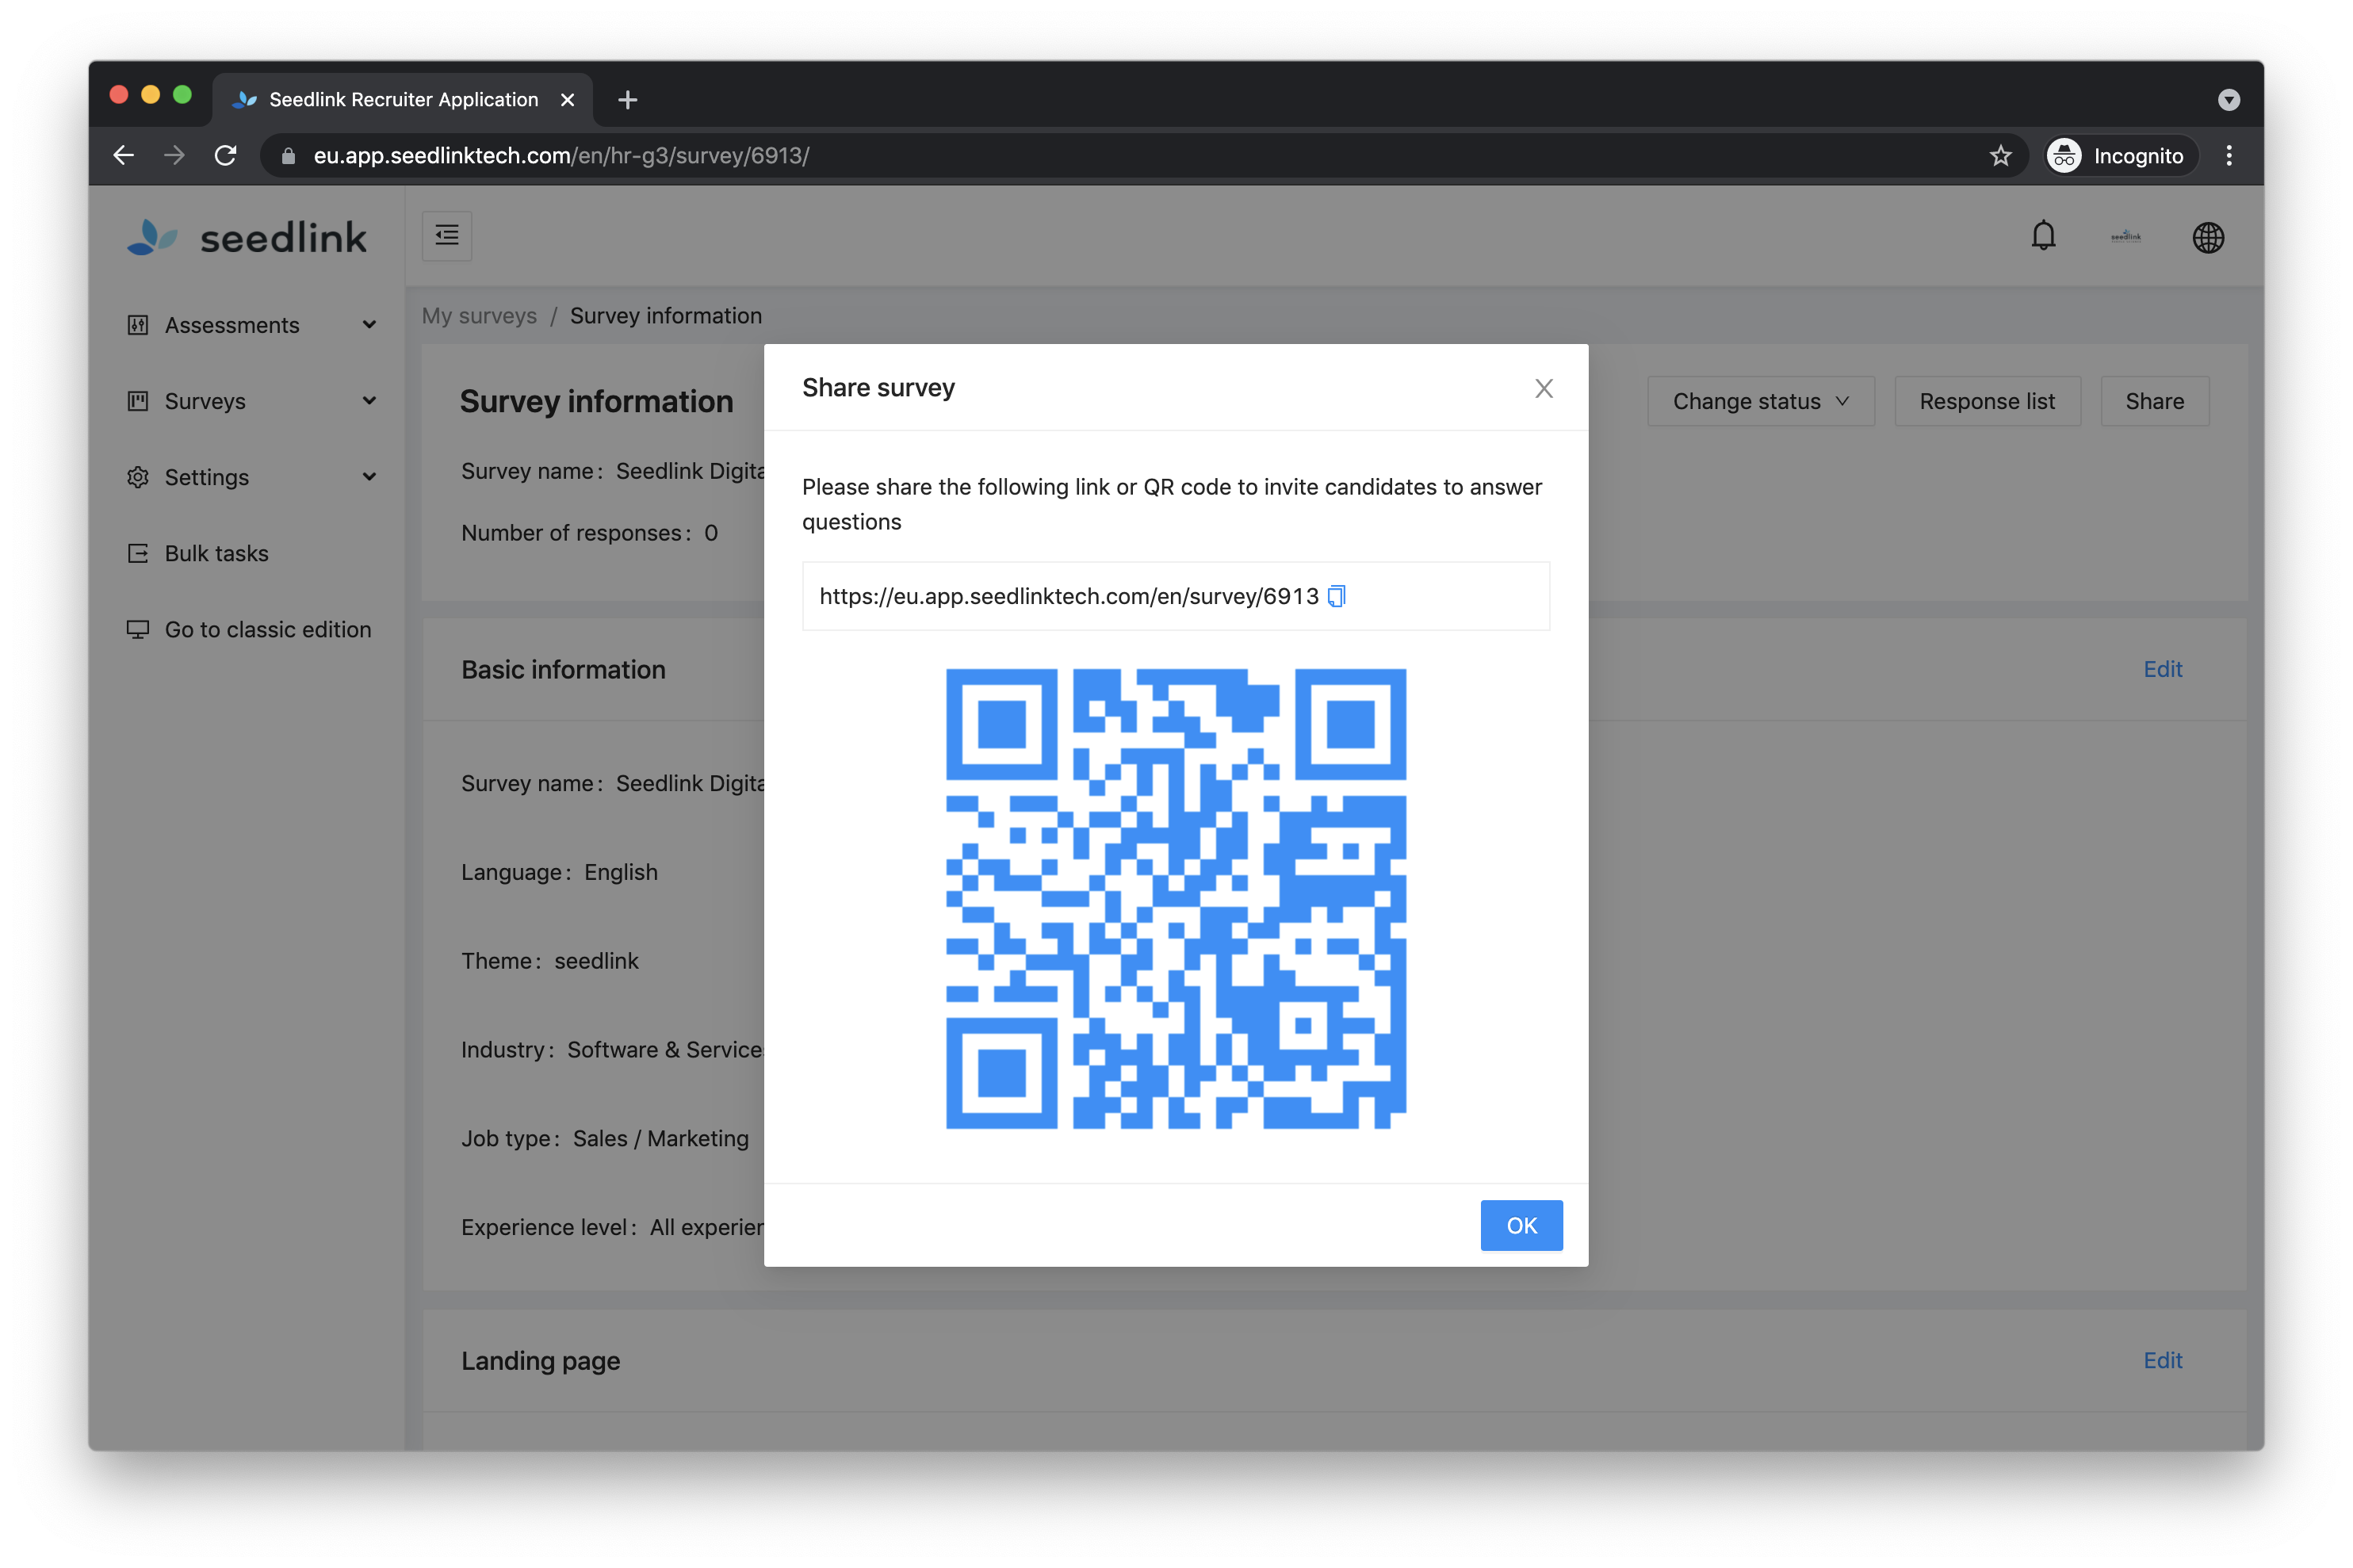This screenshot has height=1568, width=2353.
Task: Click the Assessments sliders icon
Action: [x=138, y=325]
